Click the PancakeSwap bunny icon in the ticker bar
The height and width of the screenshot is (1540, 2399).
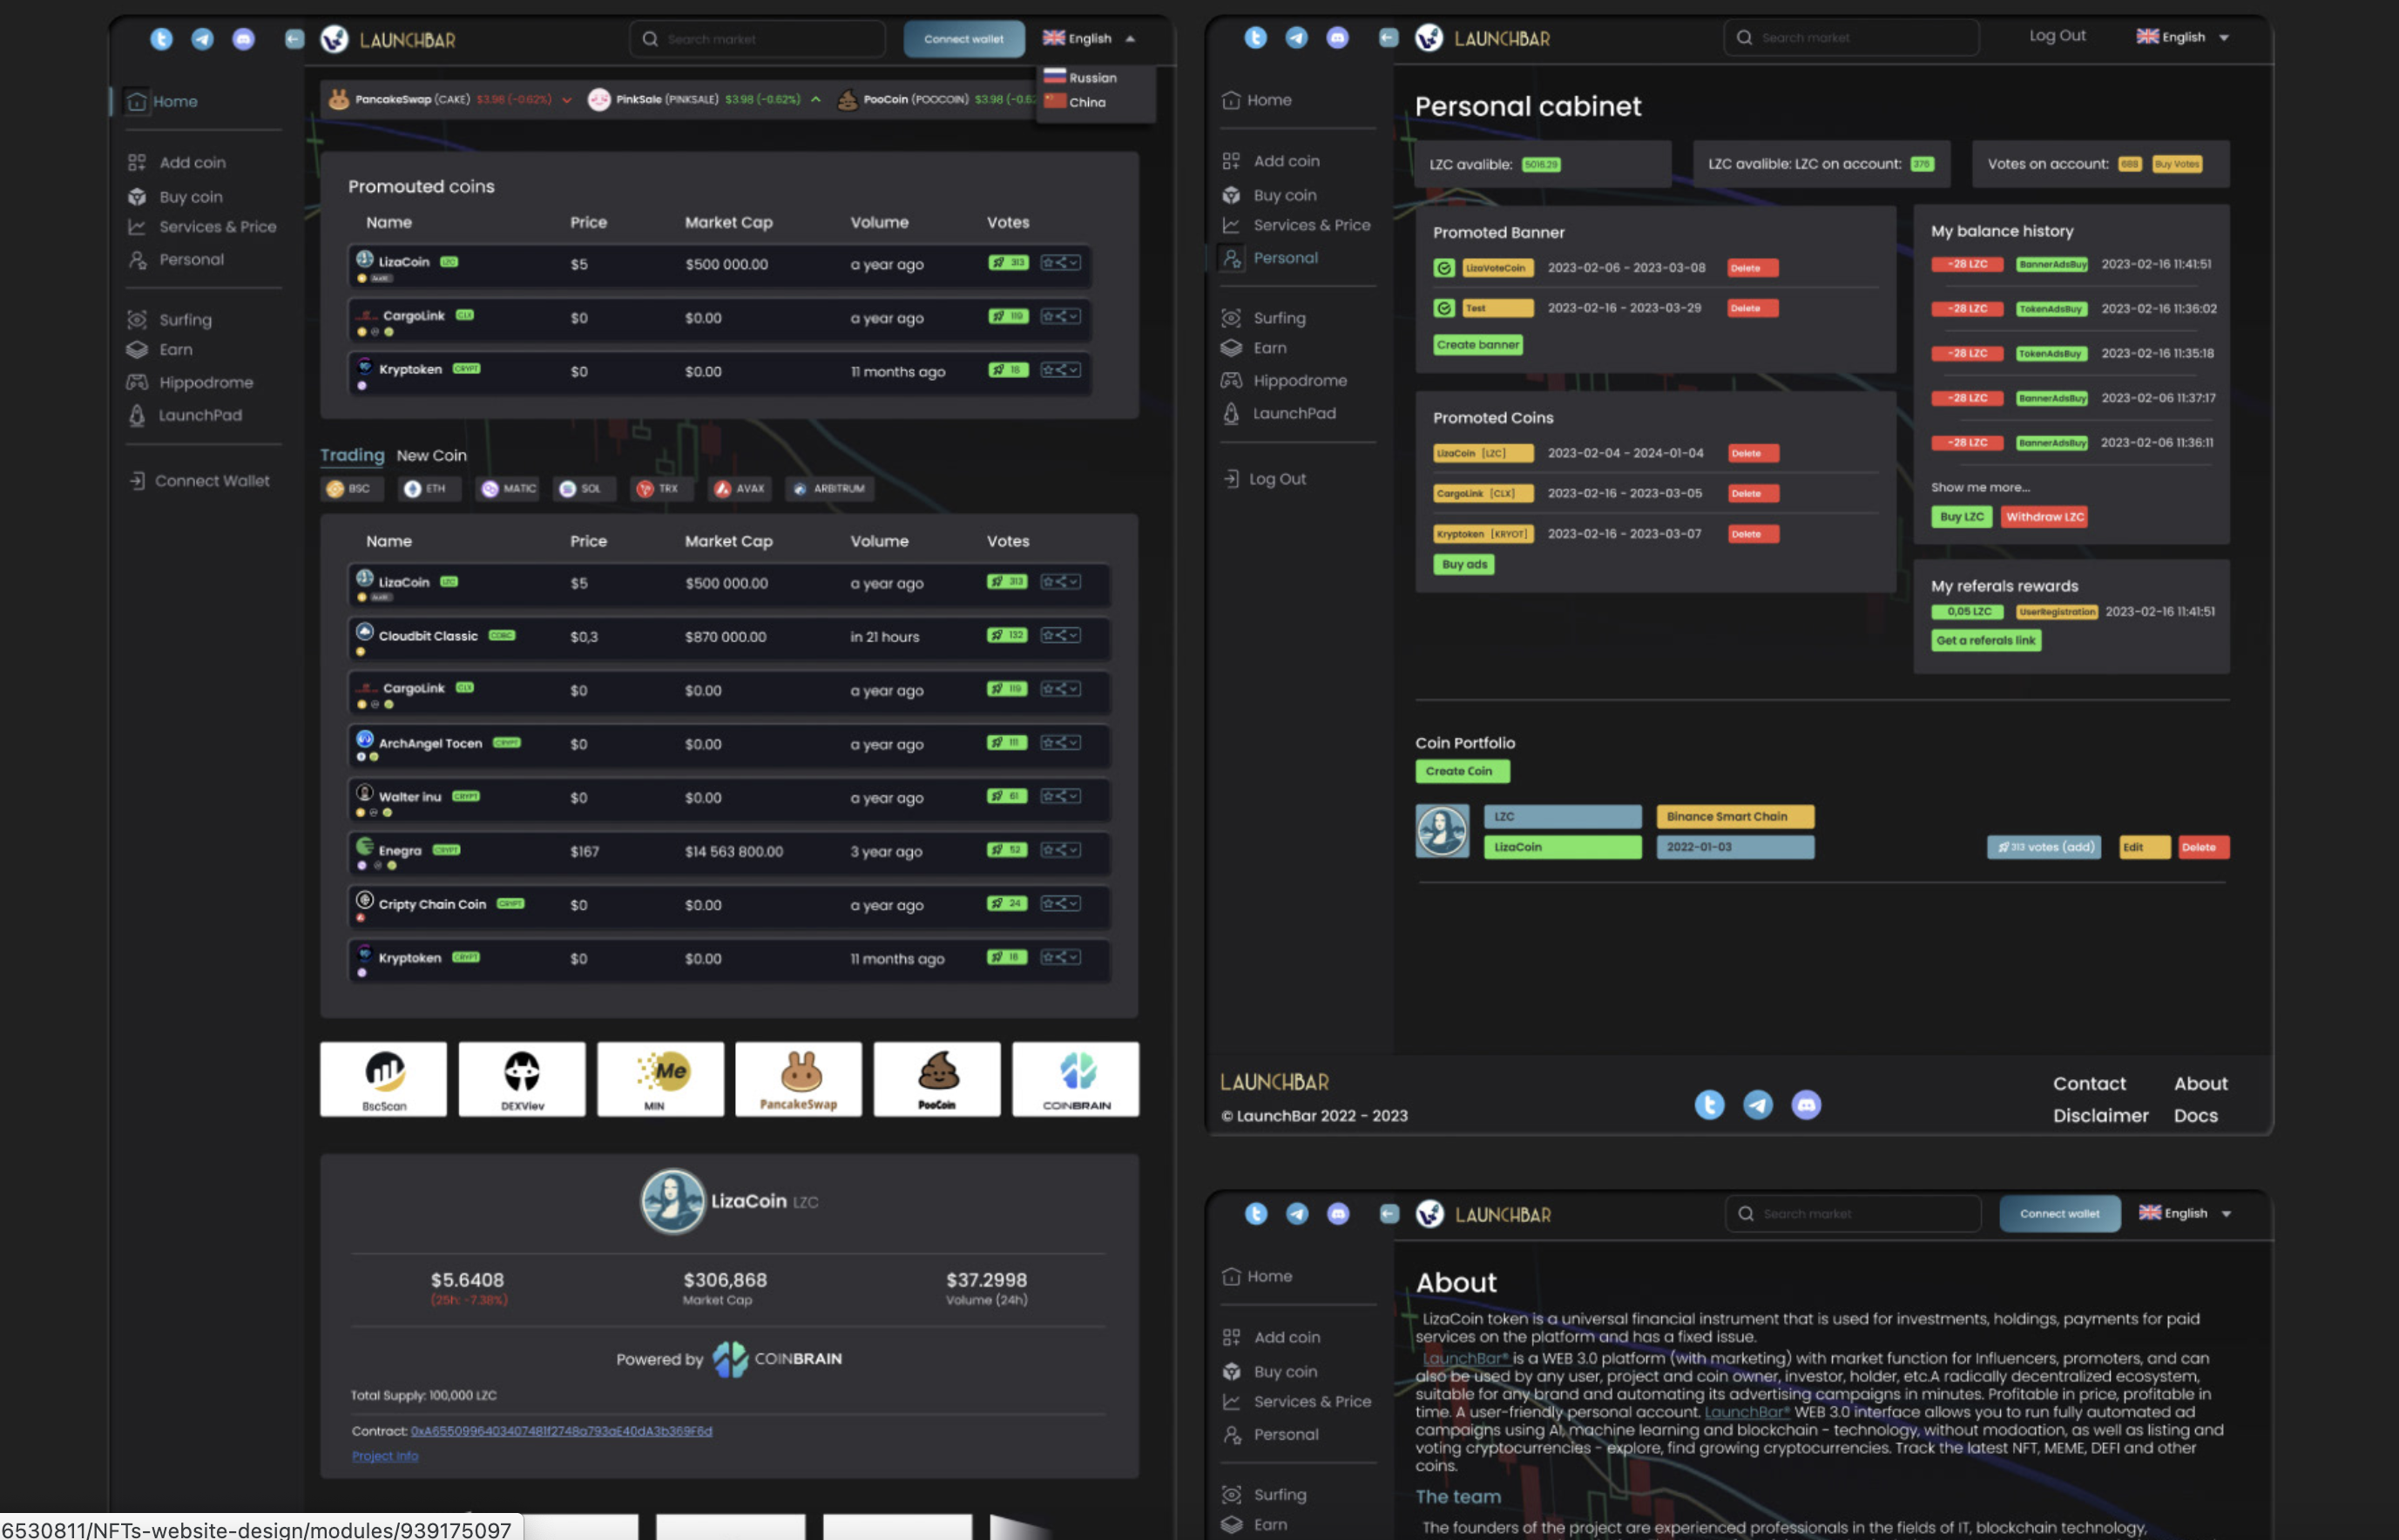pos(339,99)
